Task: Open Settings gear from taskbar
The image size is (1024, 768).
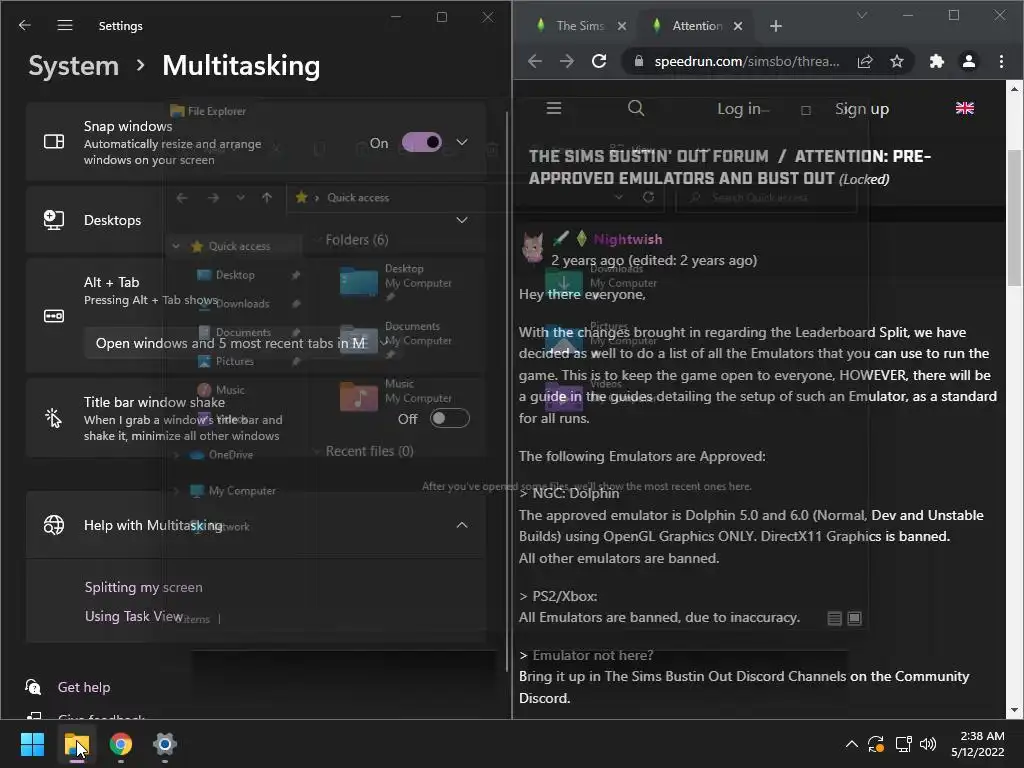Action: (x=165, y=744)
